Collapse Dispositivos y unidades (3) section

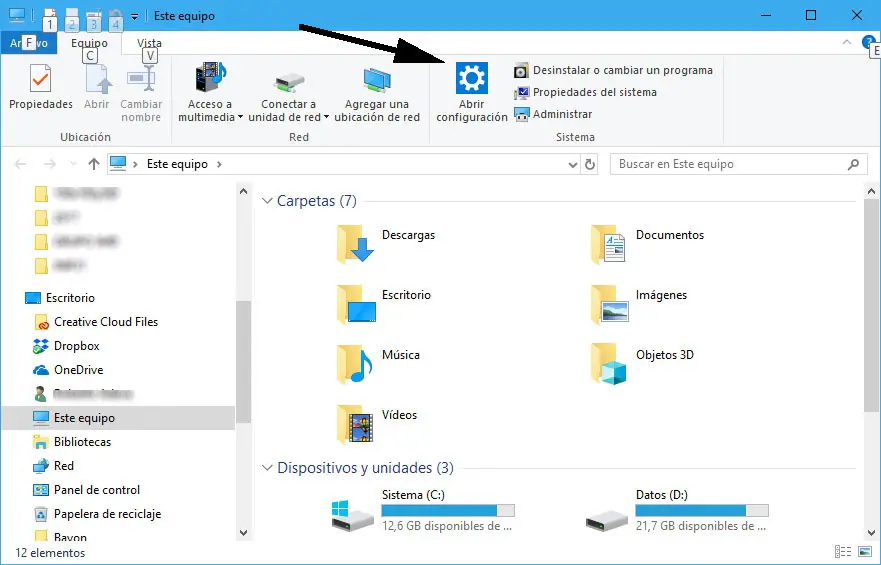tap(267, 468)
